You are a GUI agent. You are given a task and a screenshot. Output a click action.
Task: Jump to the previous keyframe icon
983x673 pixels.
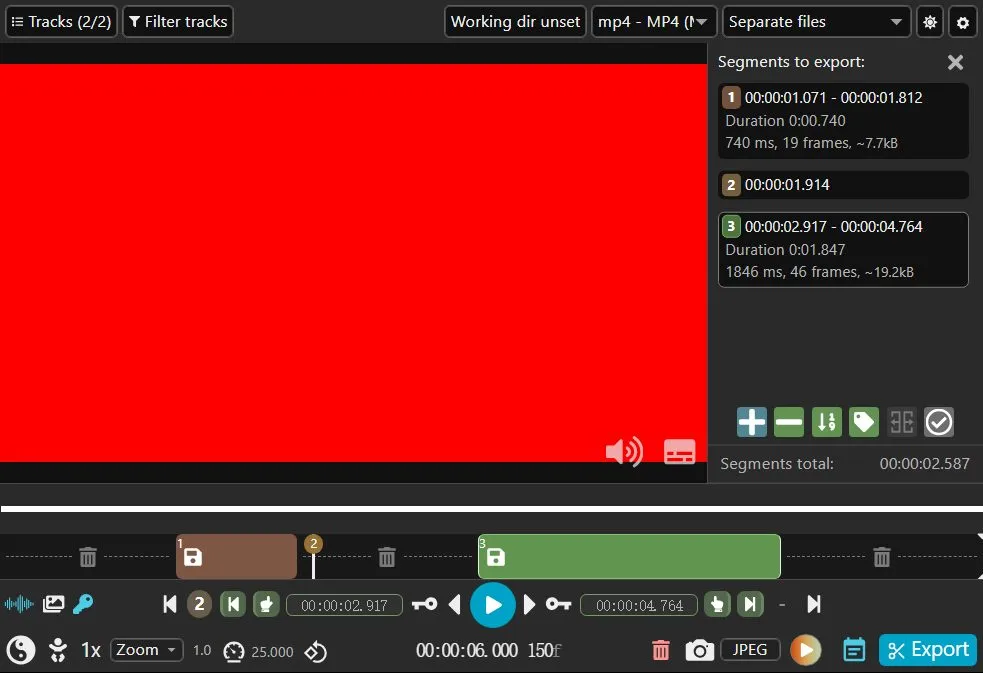click(424, 604)
